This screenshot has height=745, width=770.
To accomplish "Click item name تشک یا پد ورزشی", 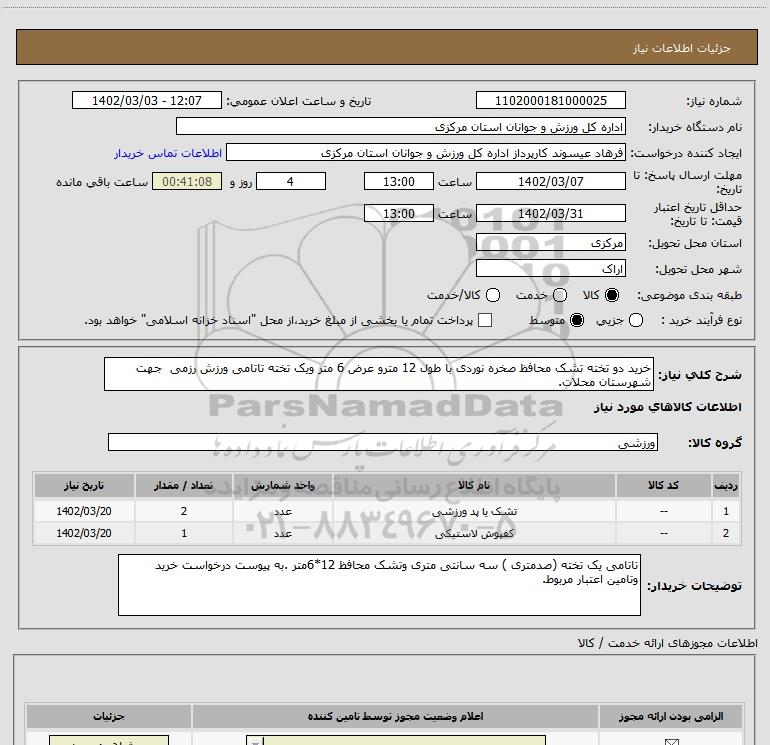I will coord(474,511).
